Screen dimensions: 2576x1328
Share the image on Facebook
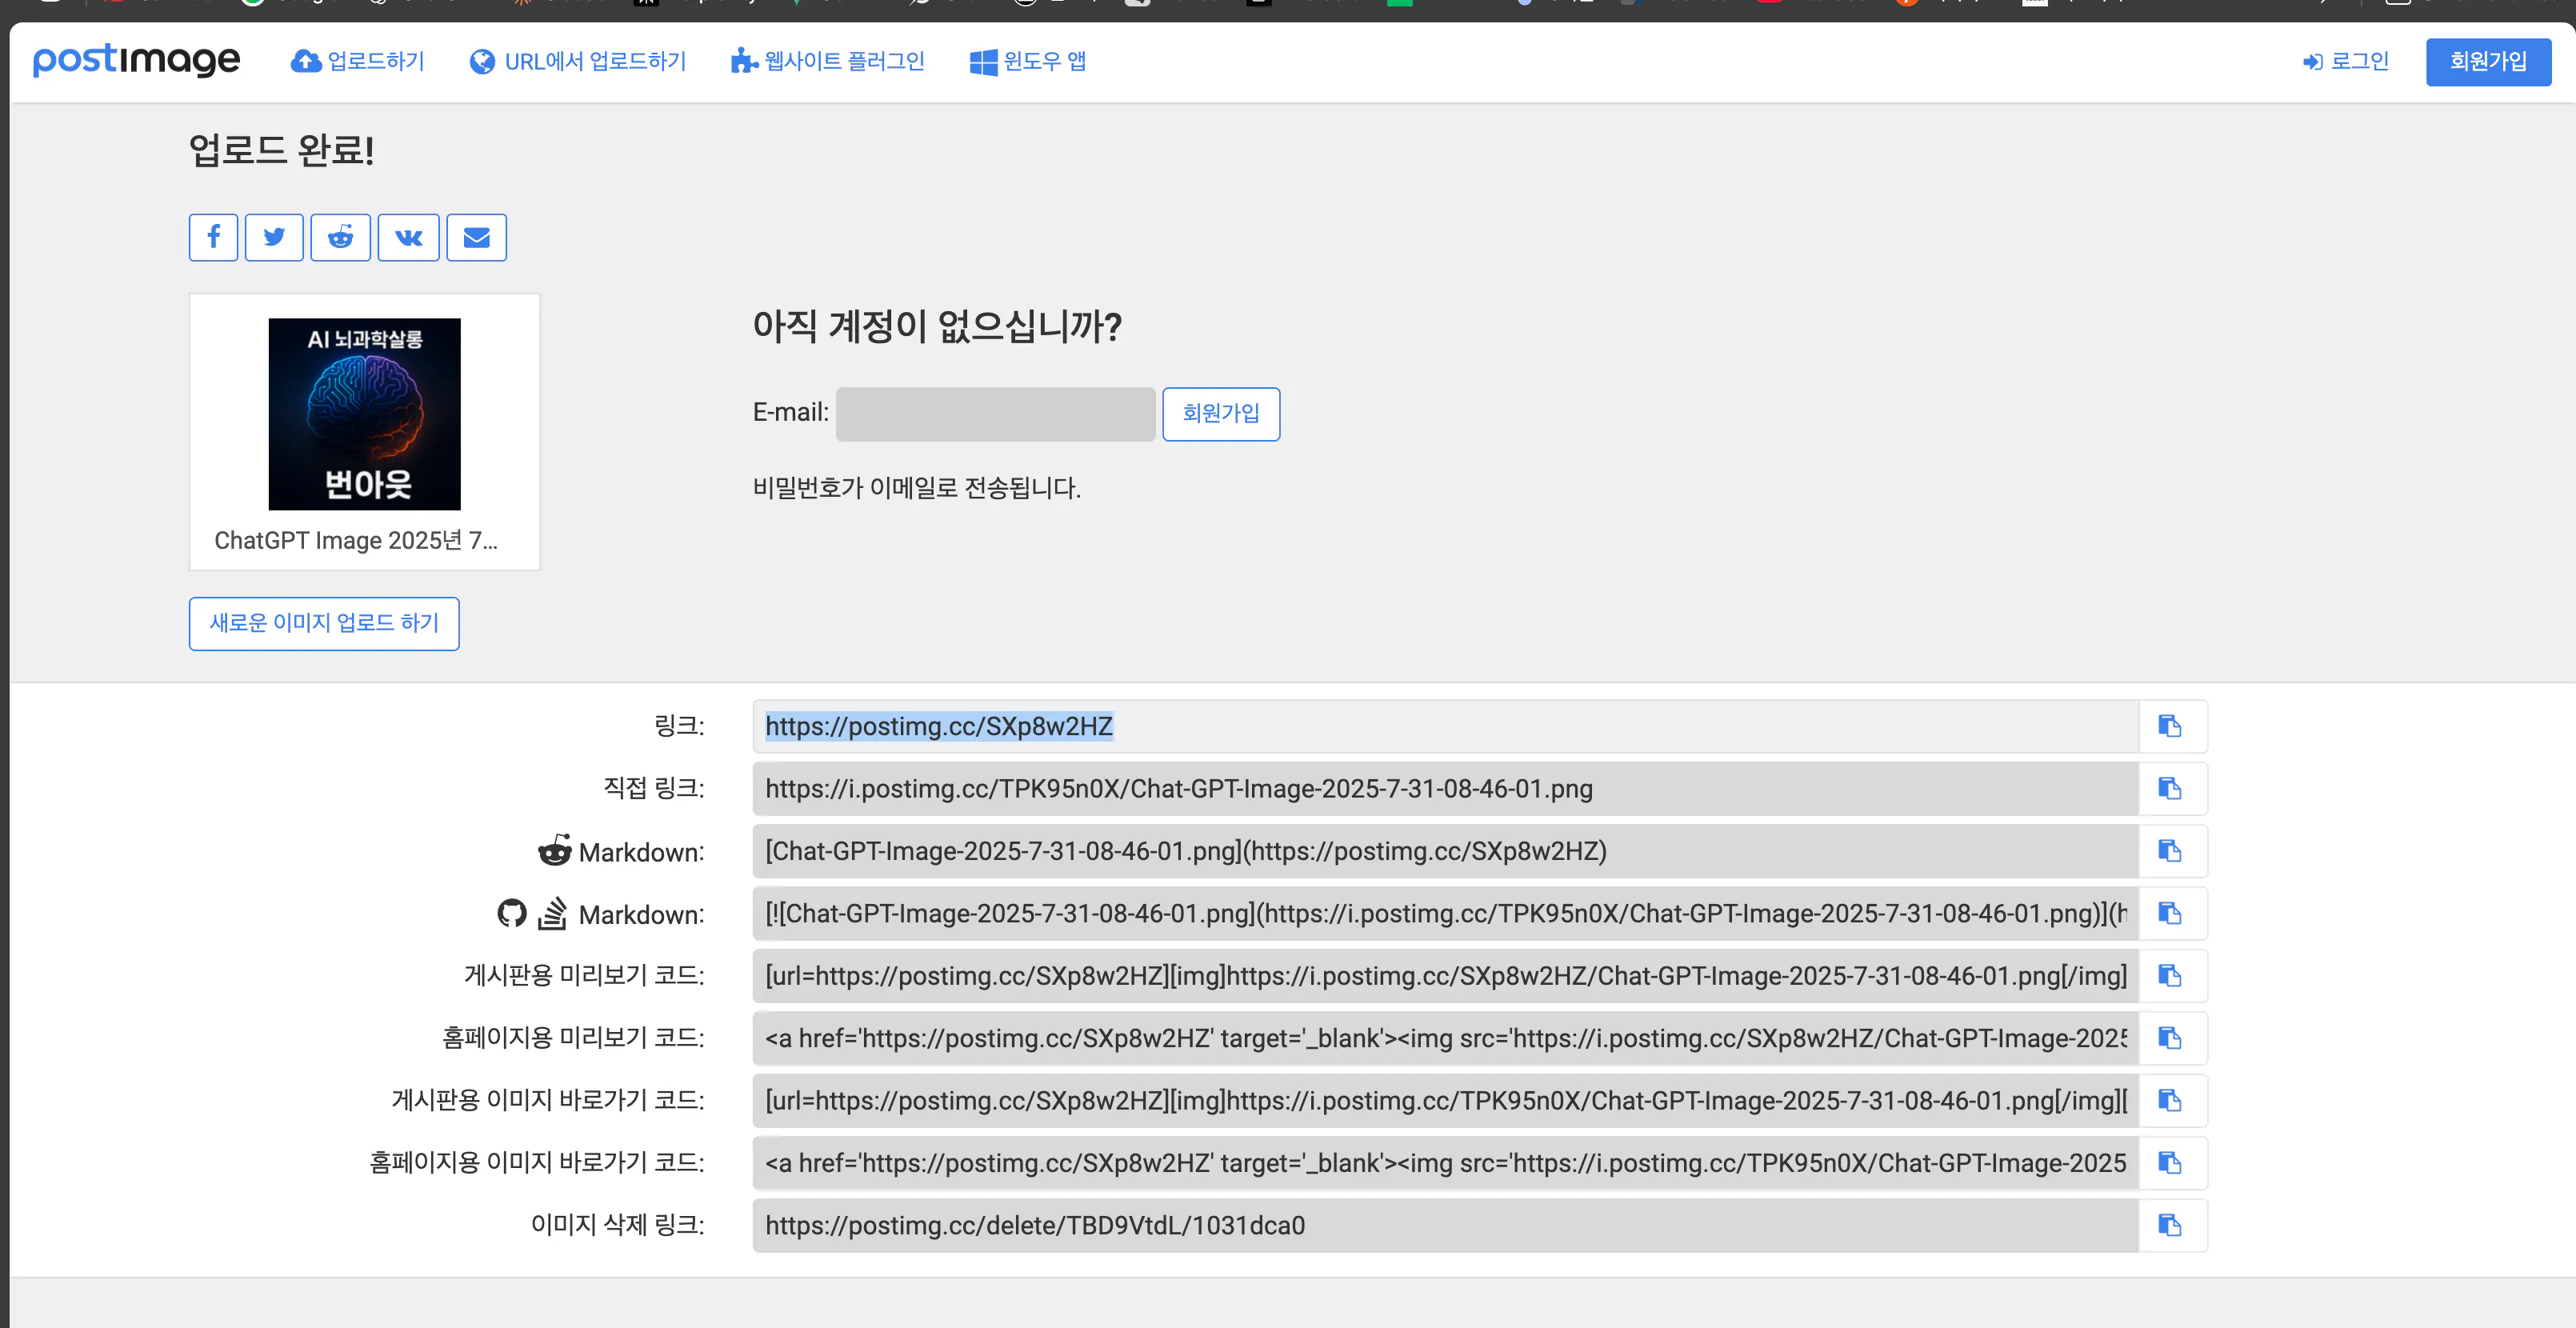click(213, 237)
